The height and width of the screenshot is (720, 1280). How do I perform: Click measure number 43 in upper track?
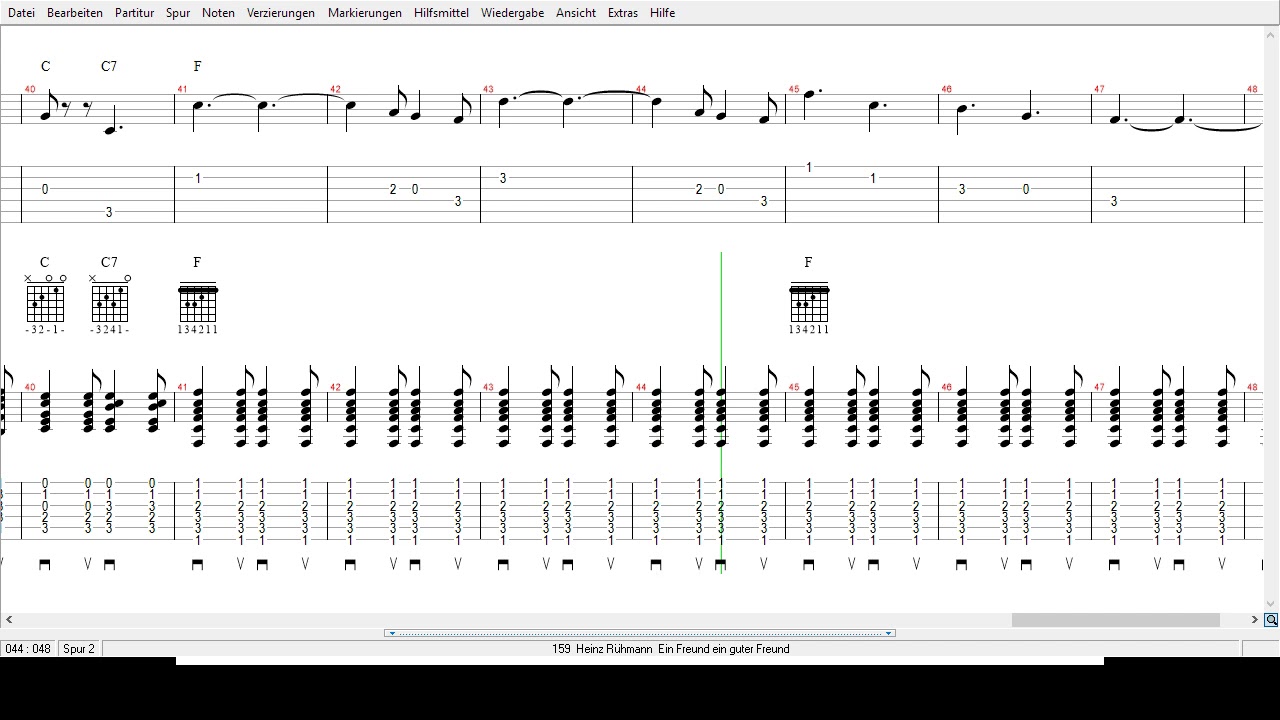pyautogui.click(x=488, y=89)
